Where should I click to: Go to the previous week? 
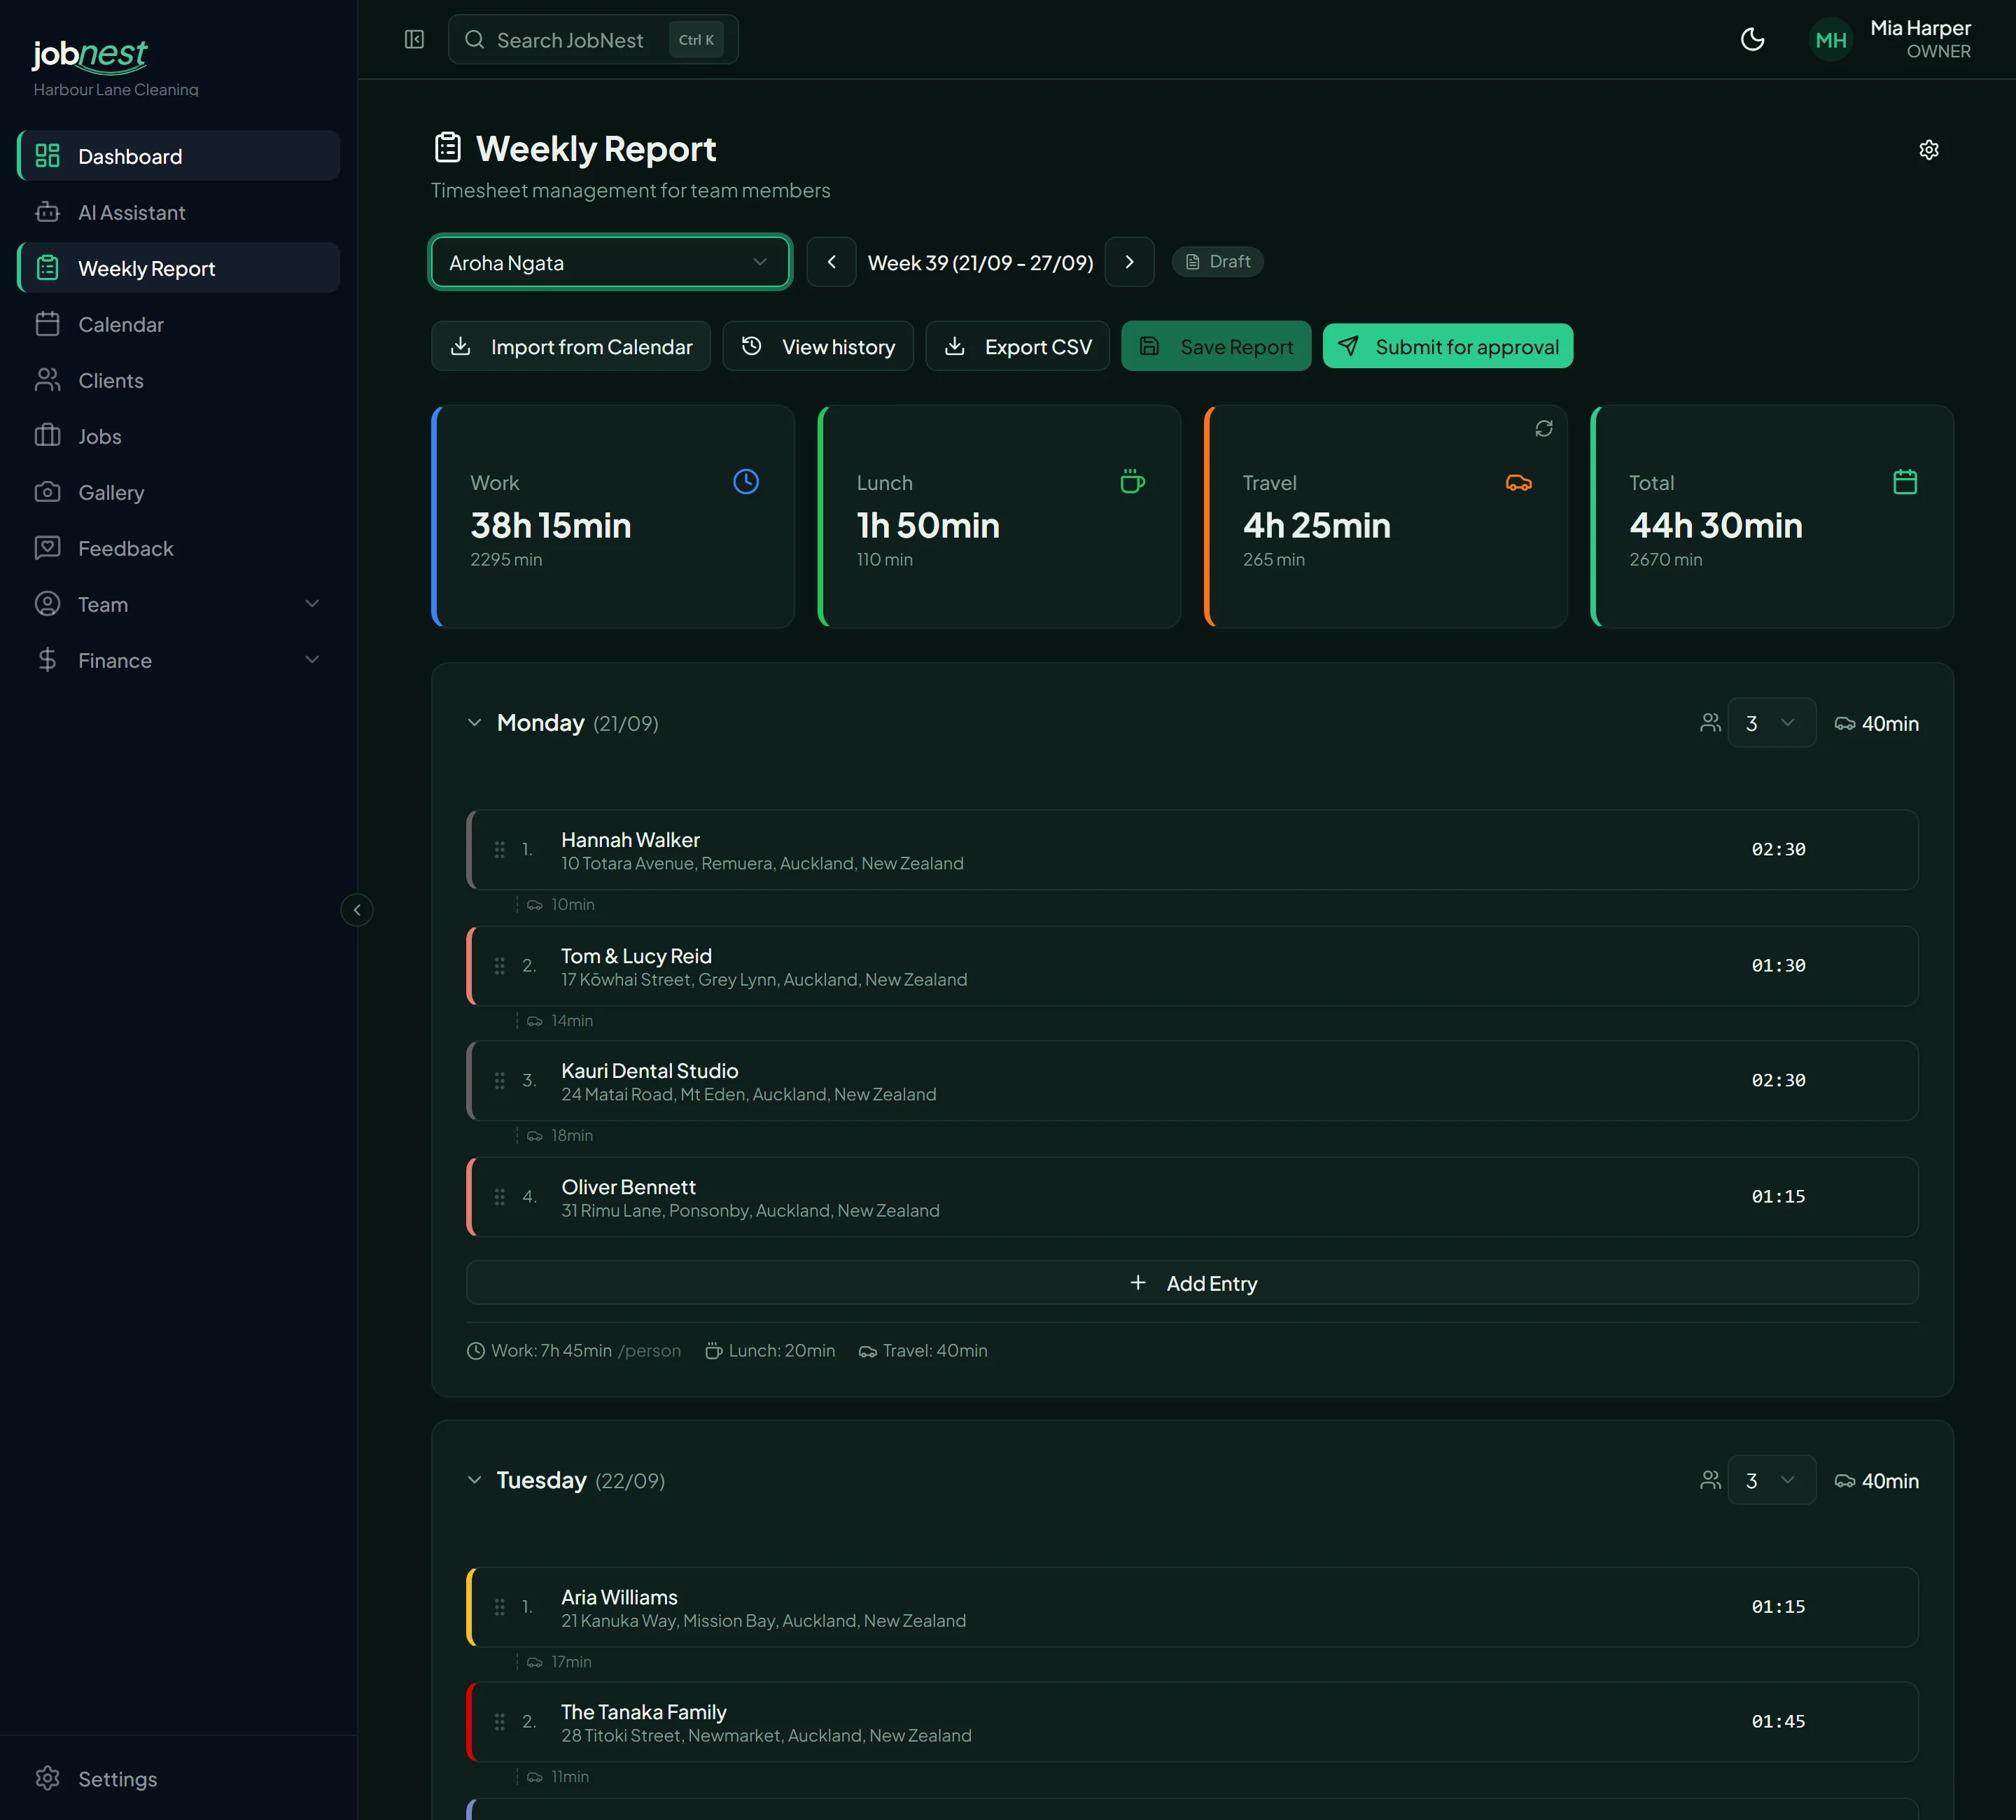point(831,262)
